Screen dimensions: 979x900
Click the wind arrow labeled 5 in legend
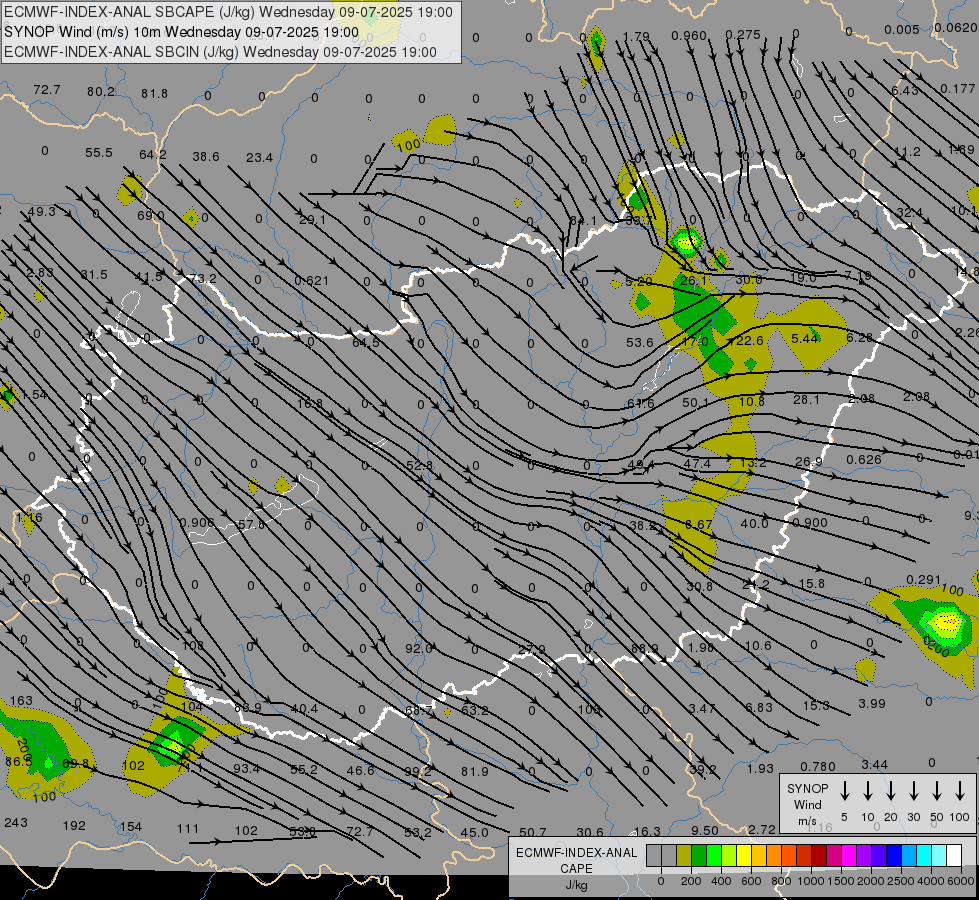[845, 791]
